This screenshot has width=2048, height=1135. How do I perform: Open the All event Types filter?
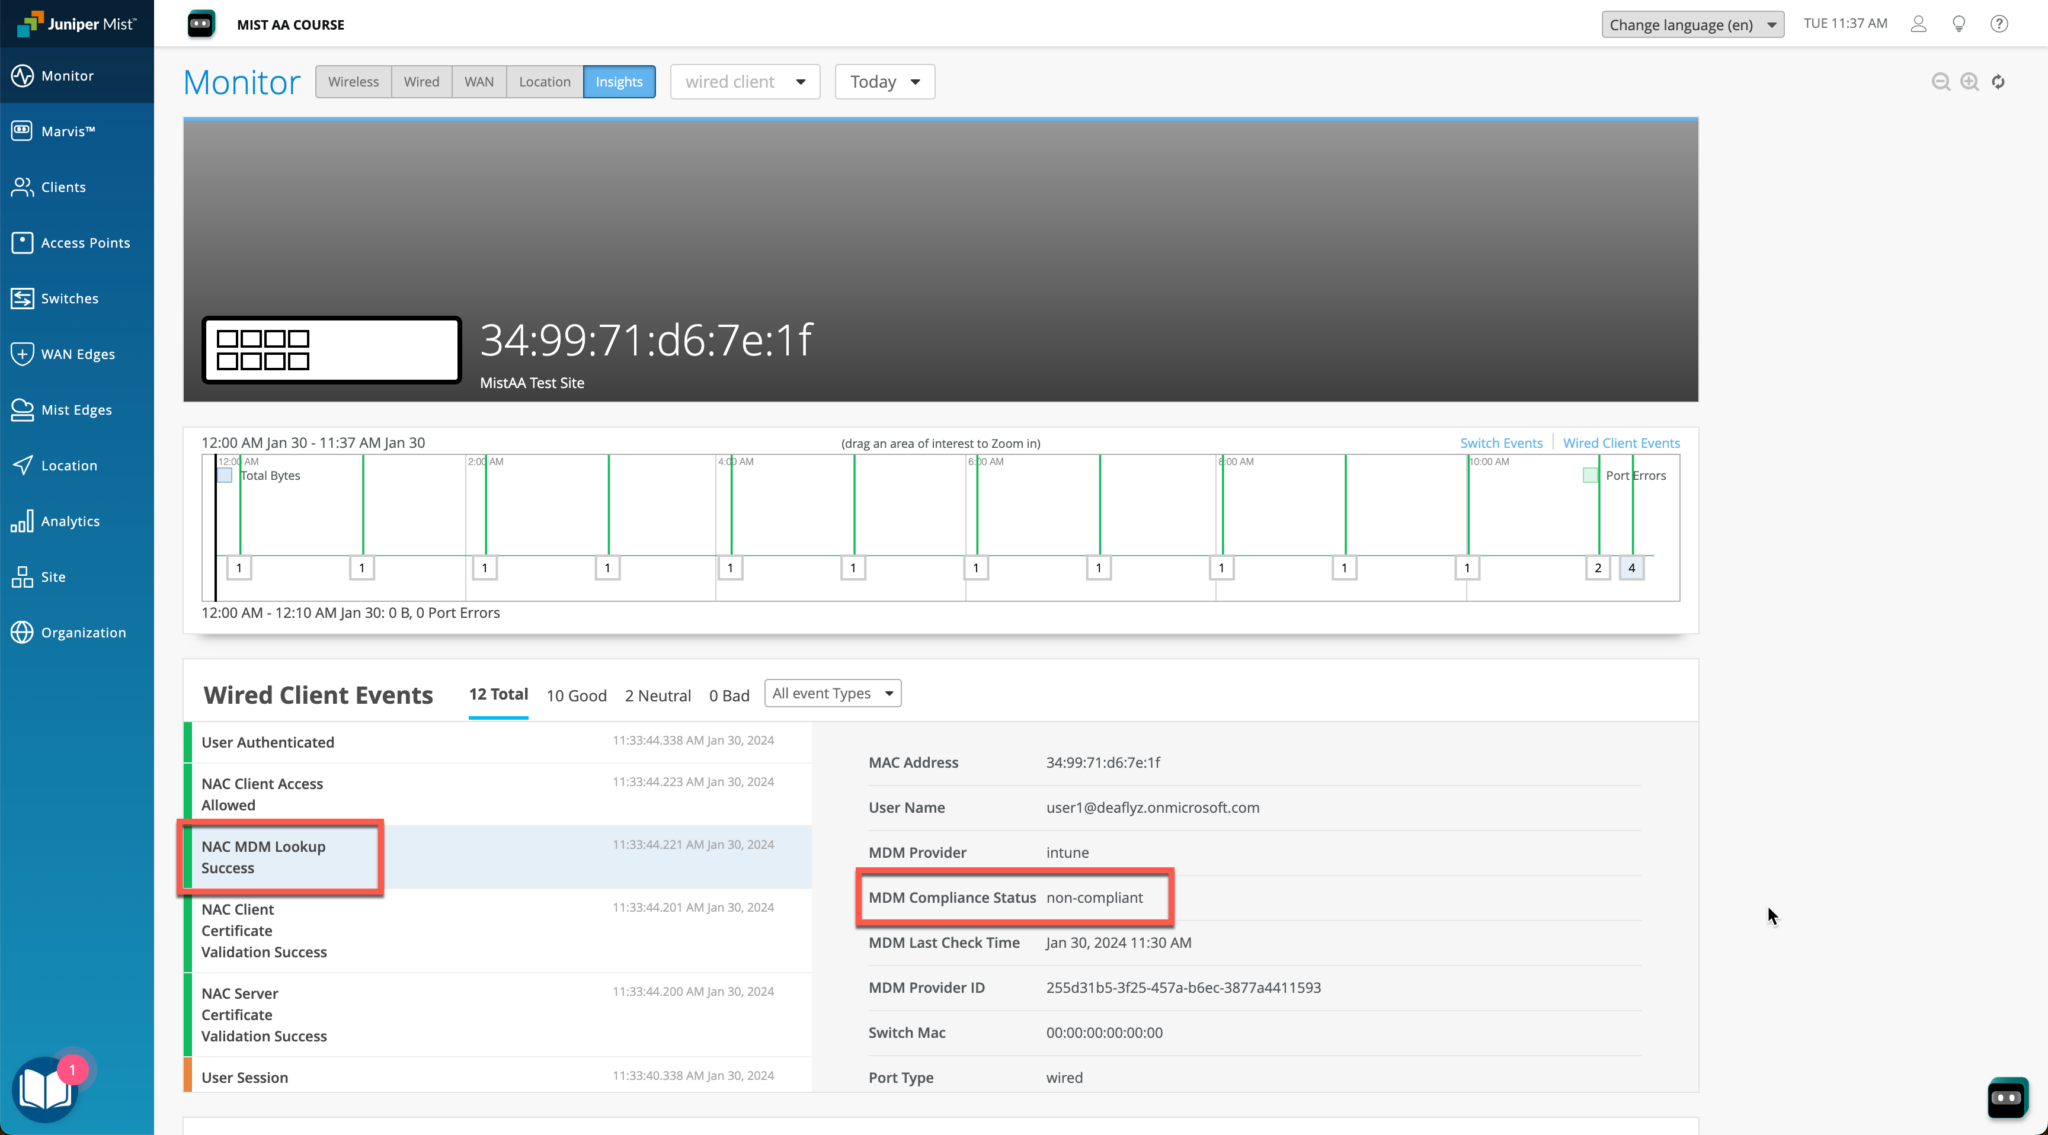(832, 692)
